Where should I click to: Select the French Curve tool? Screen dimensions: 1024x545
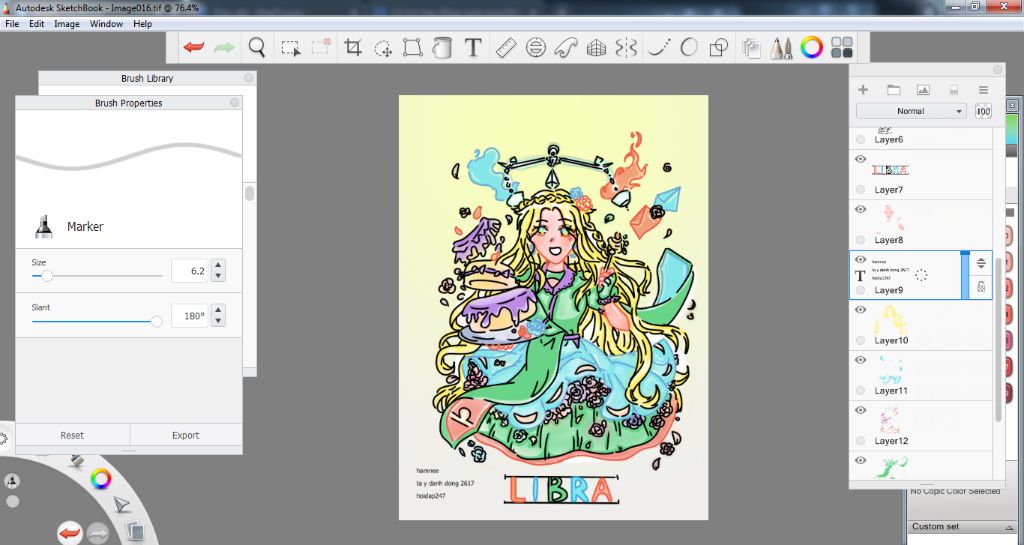click(566, 48)
